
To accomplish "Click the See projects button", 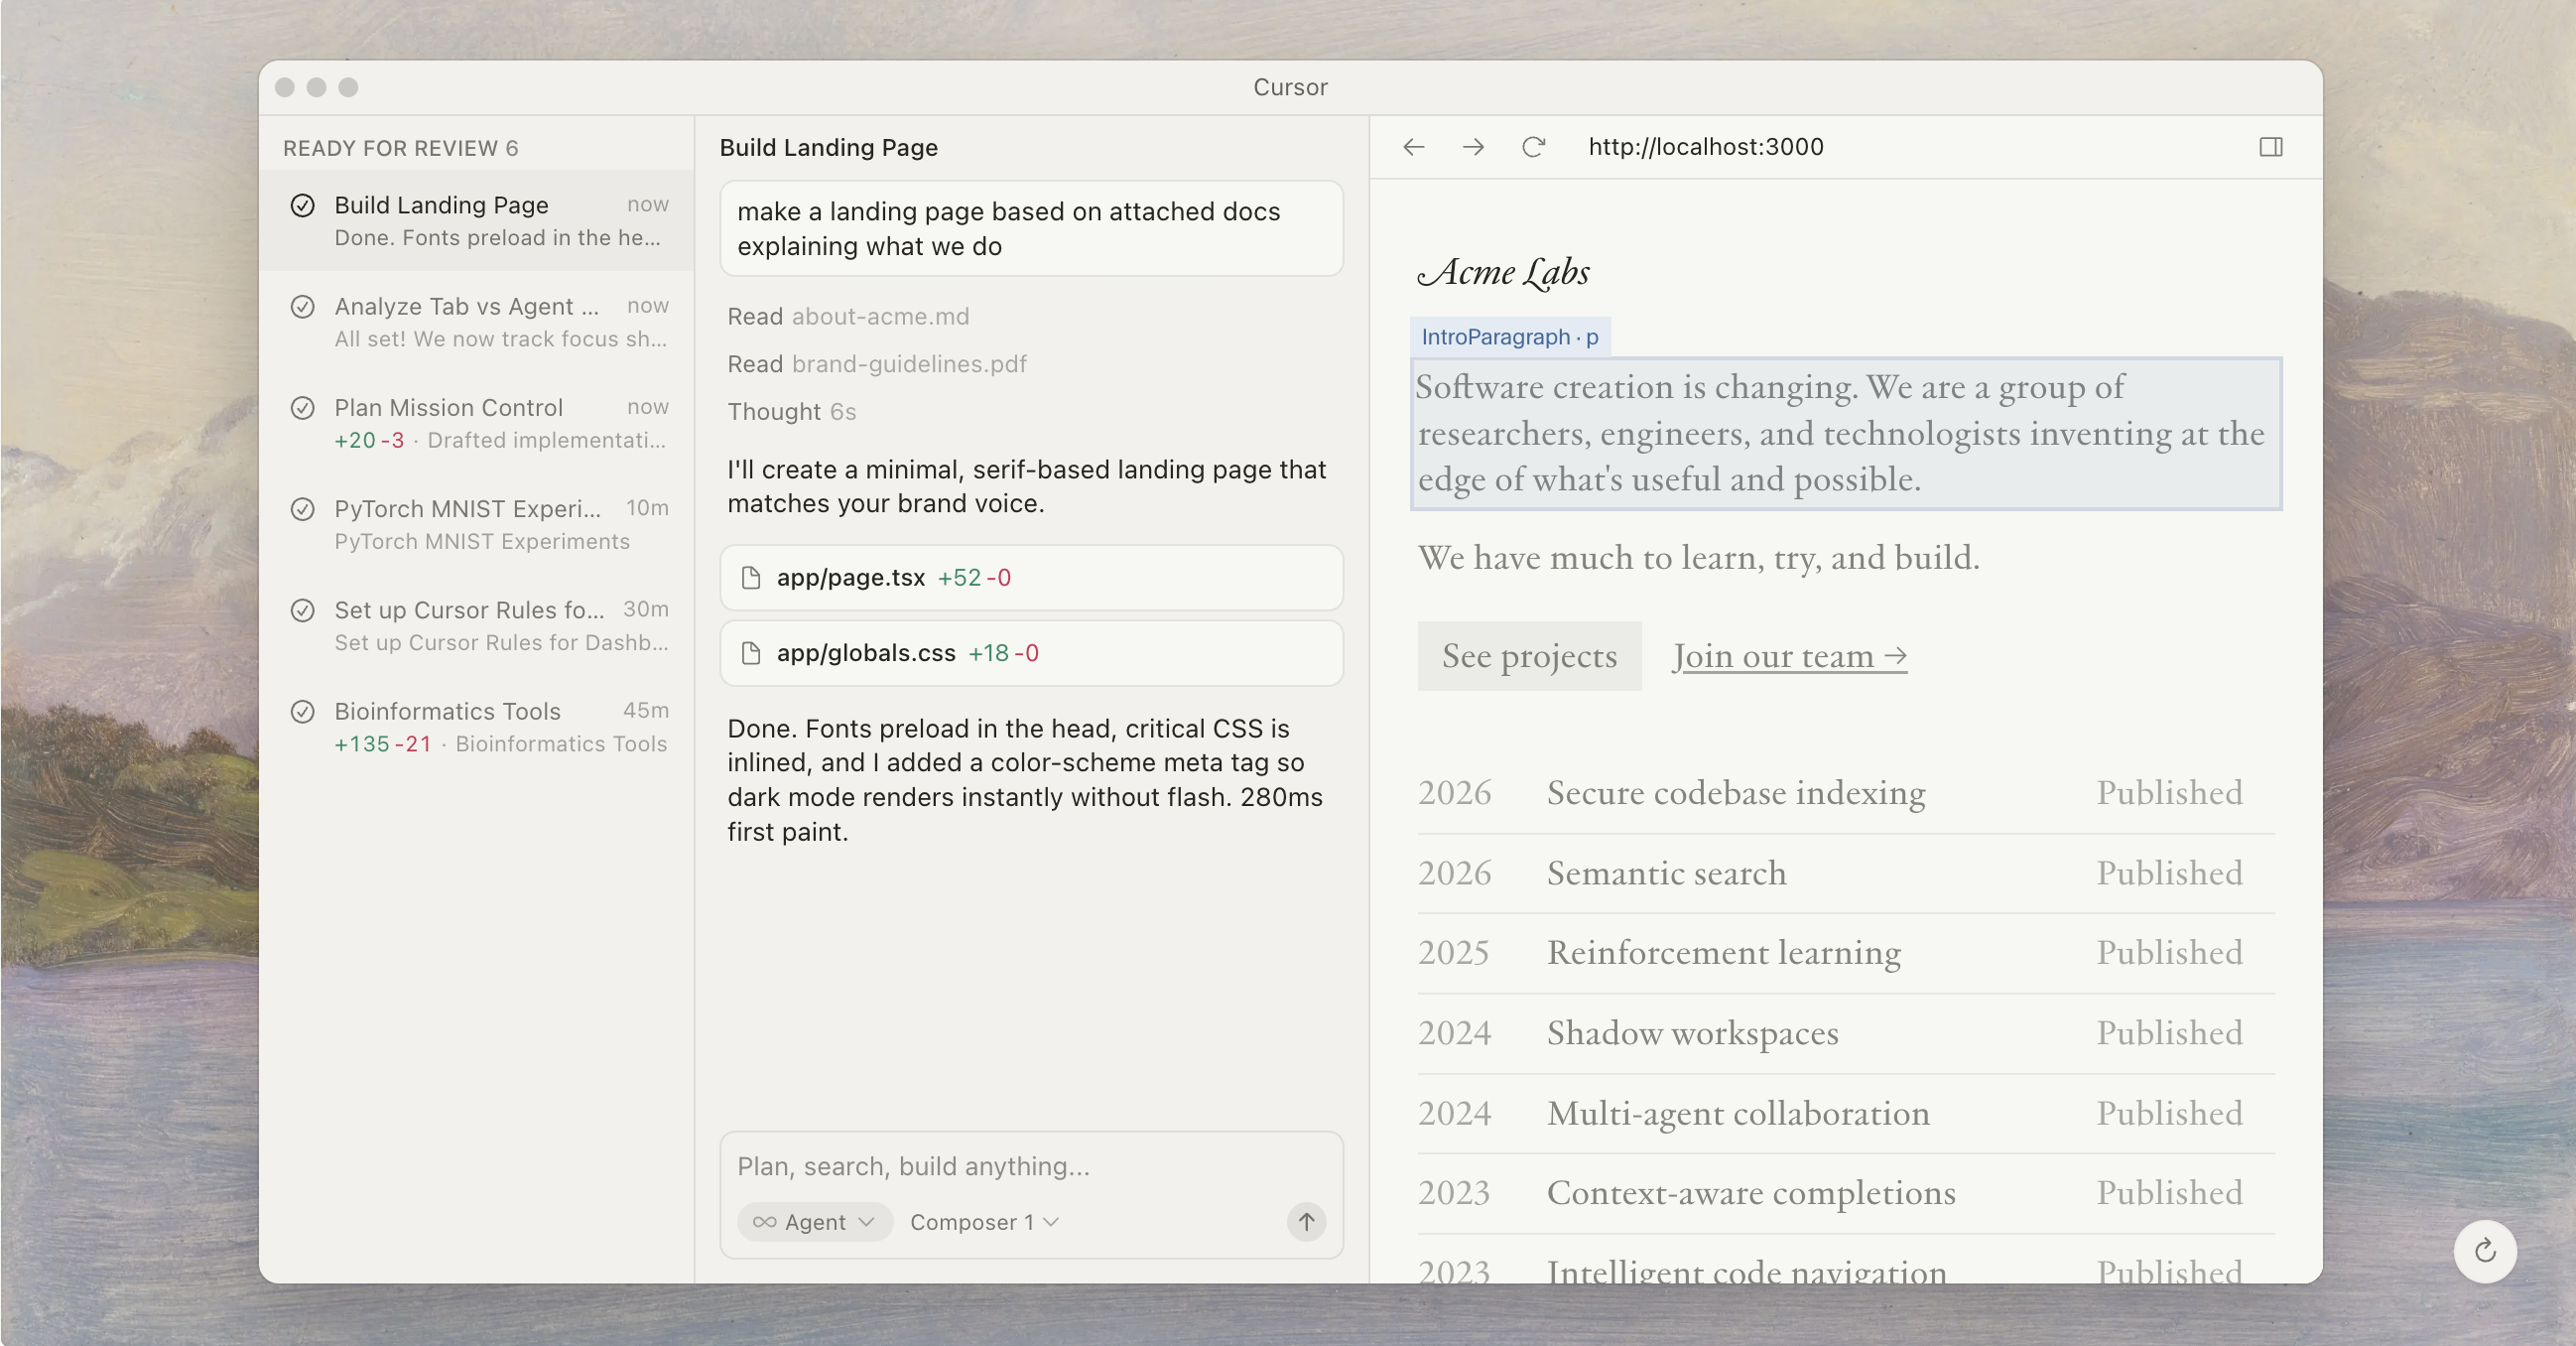I will [1528, 656].
